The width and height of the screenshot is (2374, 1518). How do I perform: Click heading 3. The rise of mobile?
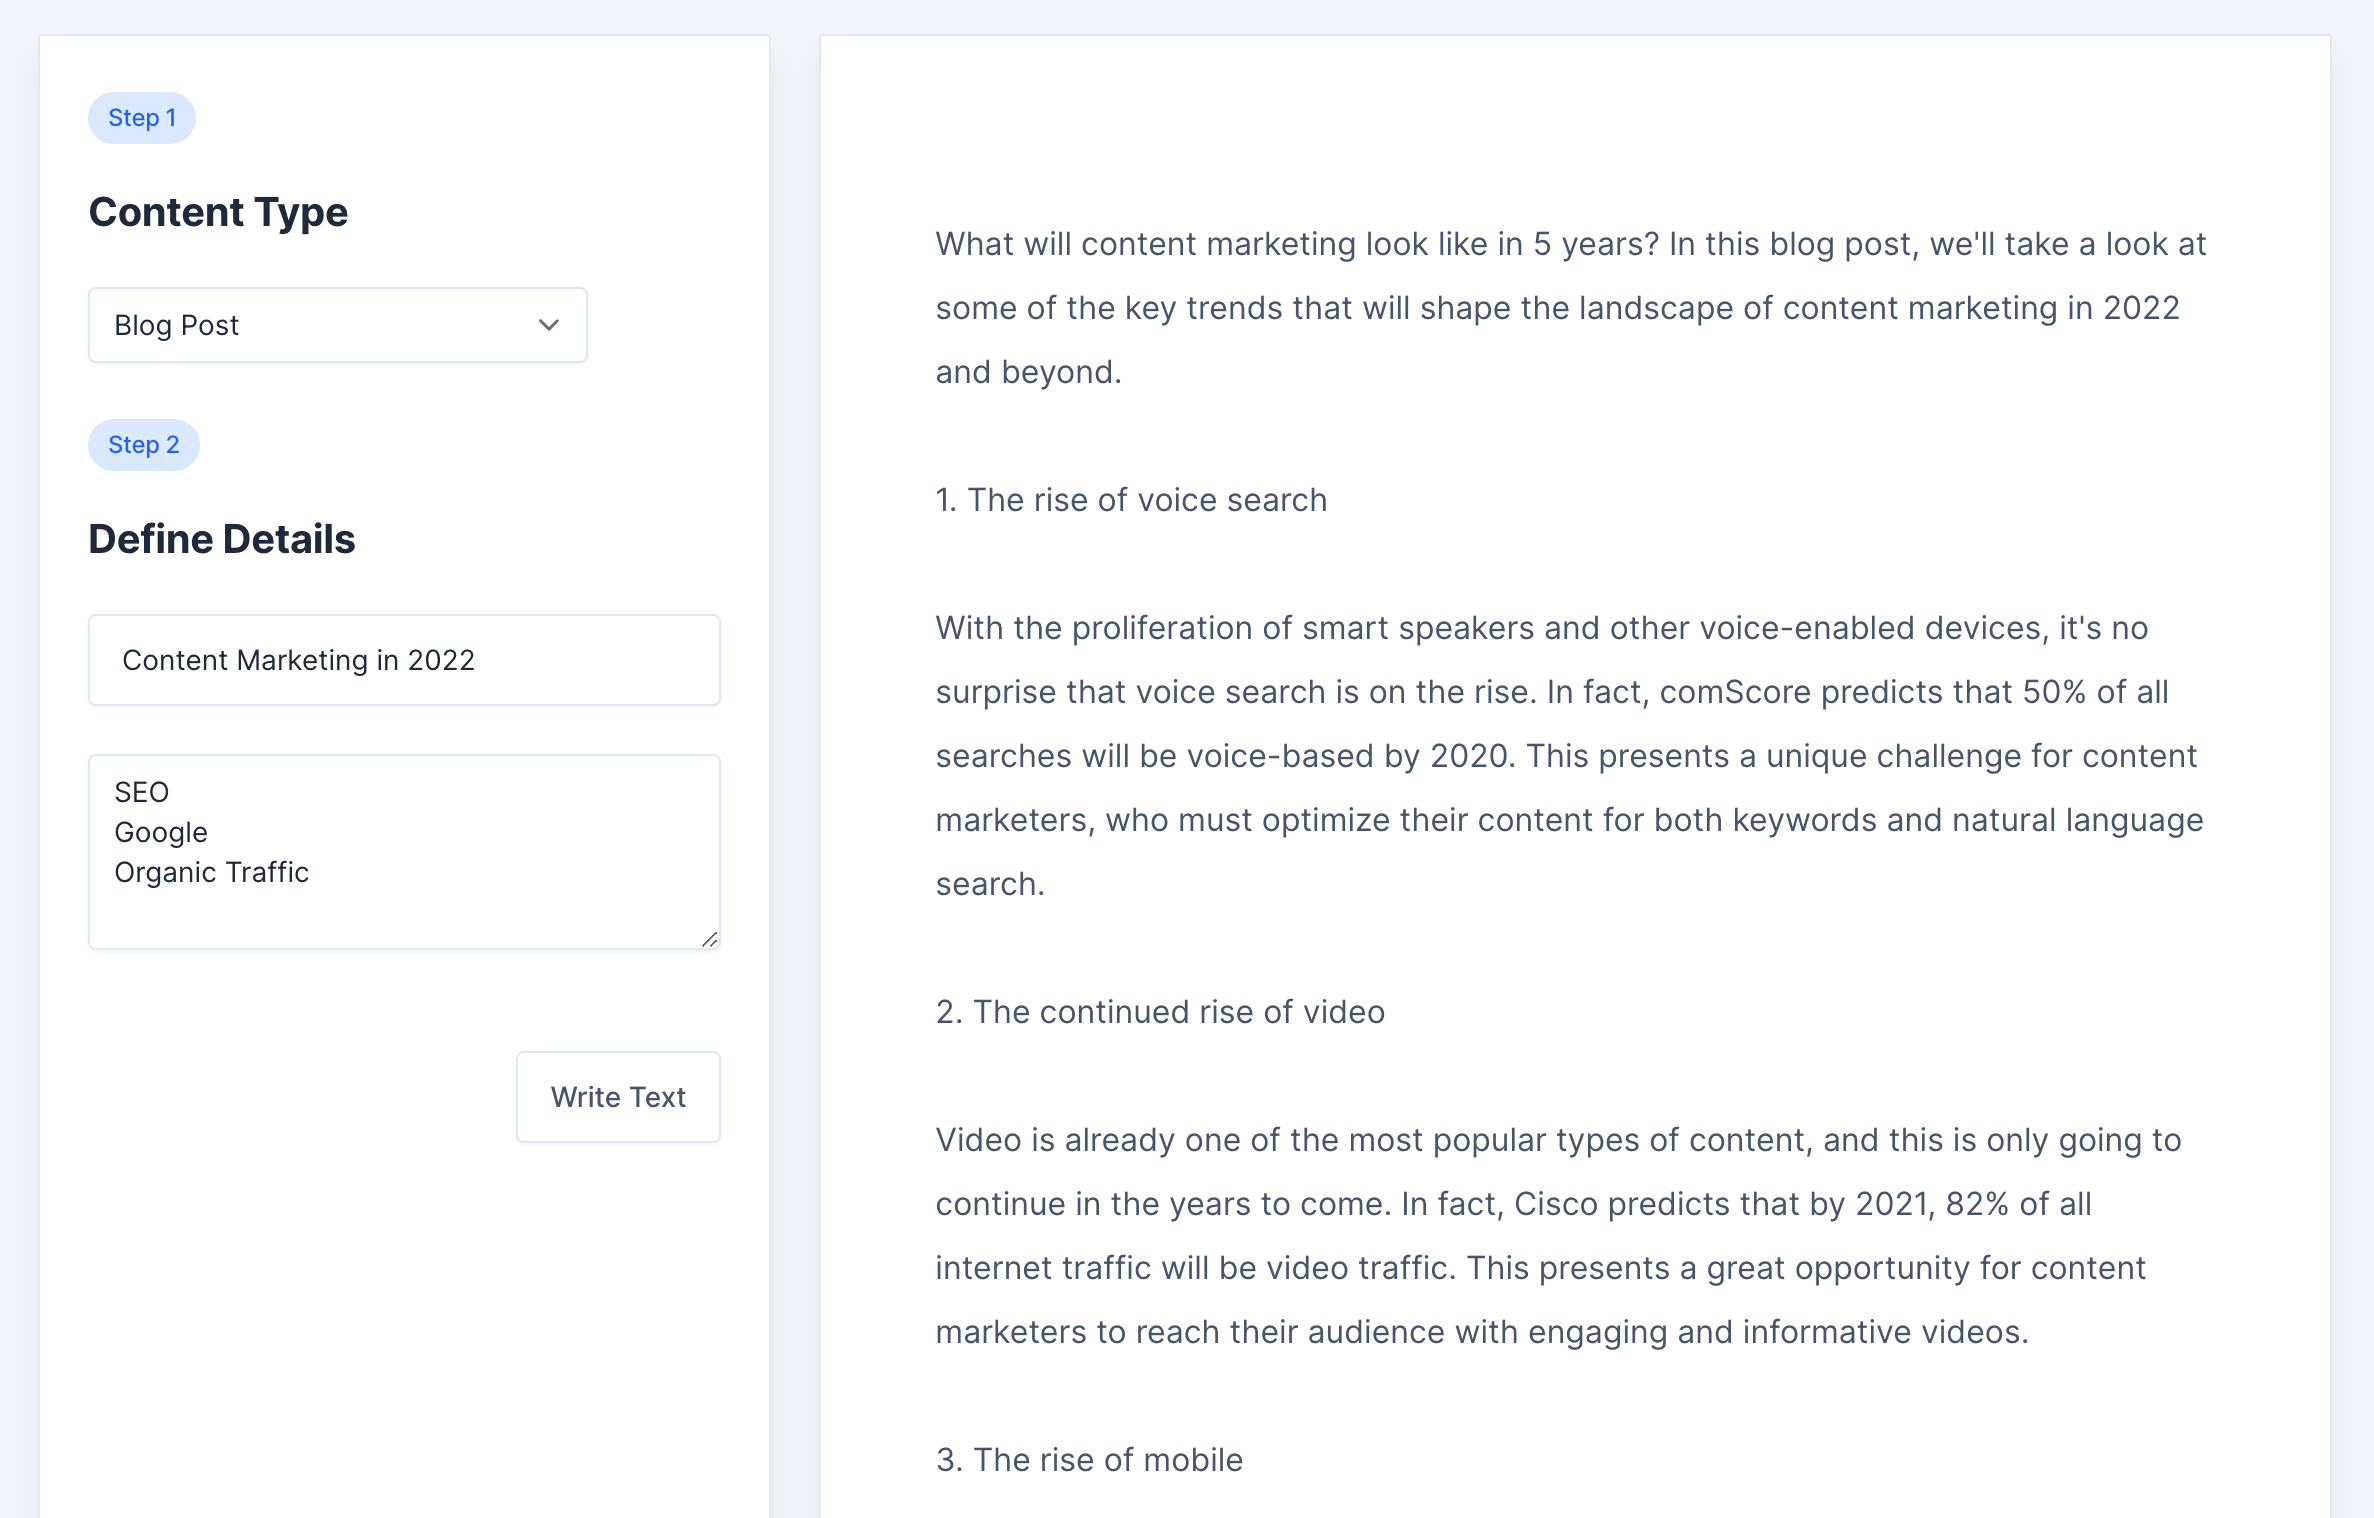[1089, 1460]
